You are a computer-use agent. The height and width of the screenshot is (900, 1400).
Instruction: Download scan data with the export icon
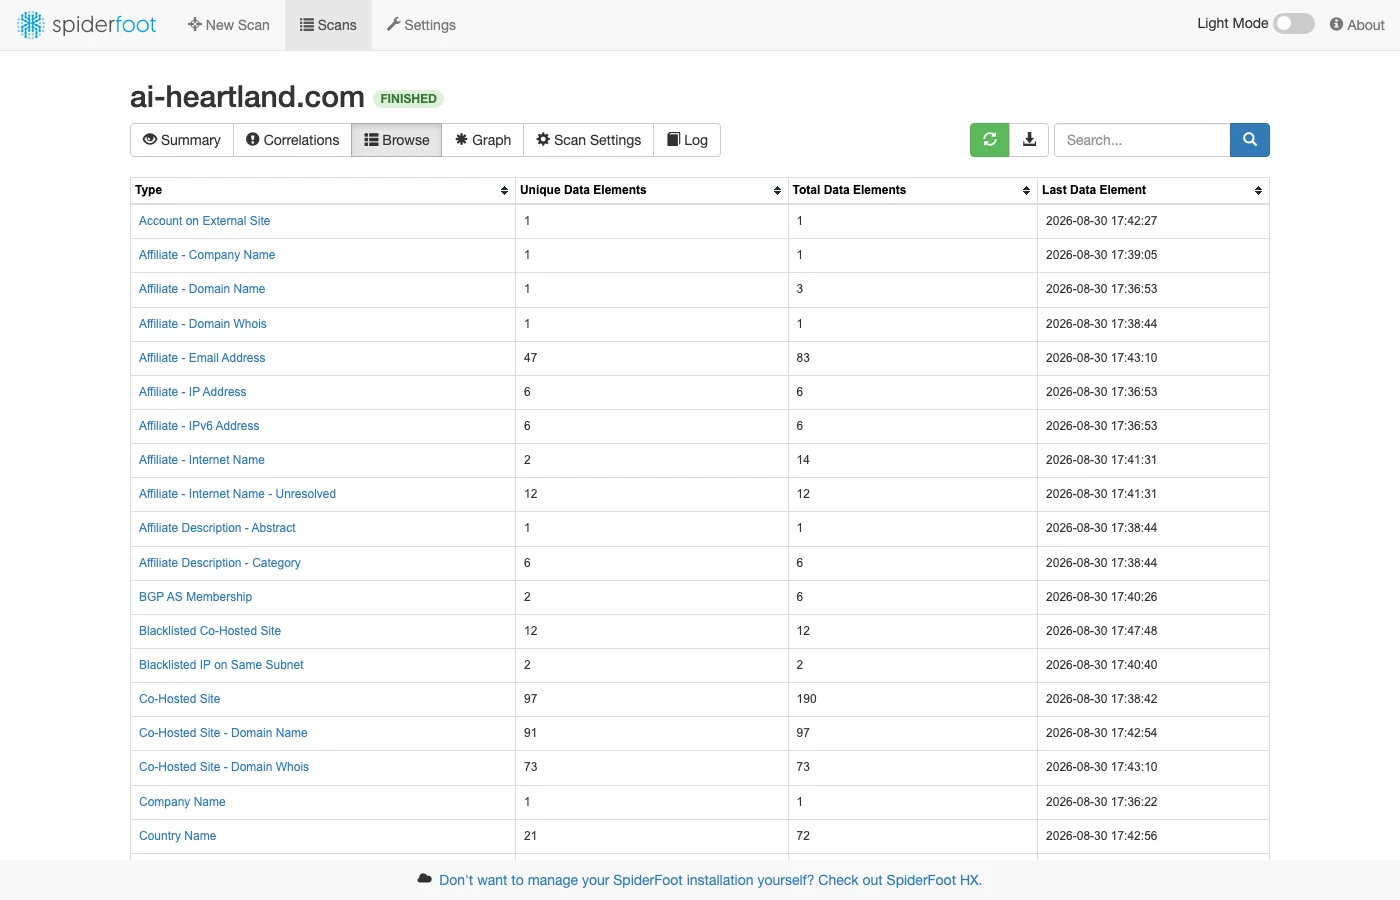coord(1029,140)
